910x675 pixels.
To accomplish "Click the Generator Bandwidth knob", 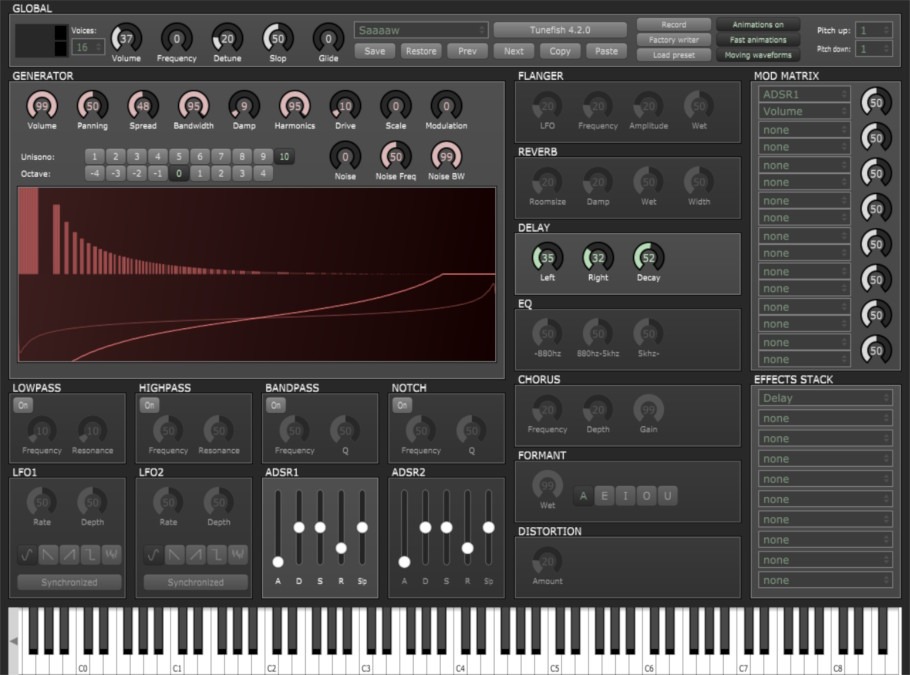I will [193, 106].
